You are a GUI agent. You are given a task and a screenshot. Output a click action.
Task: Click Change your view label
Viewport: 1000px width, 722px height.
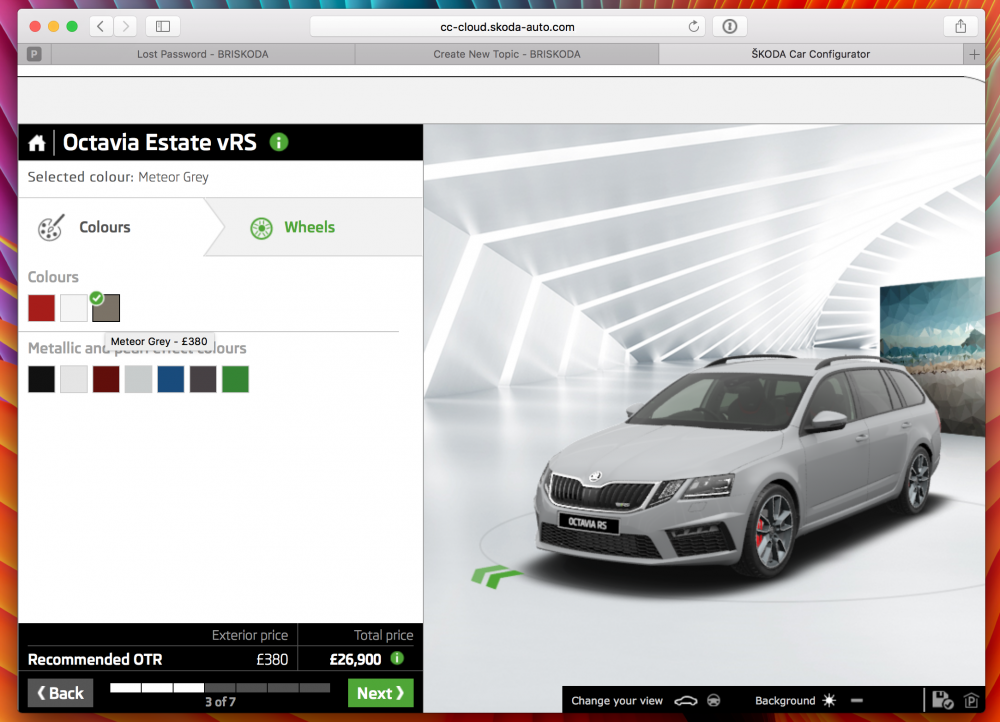tap(617, 700)
